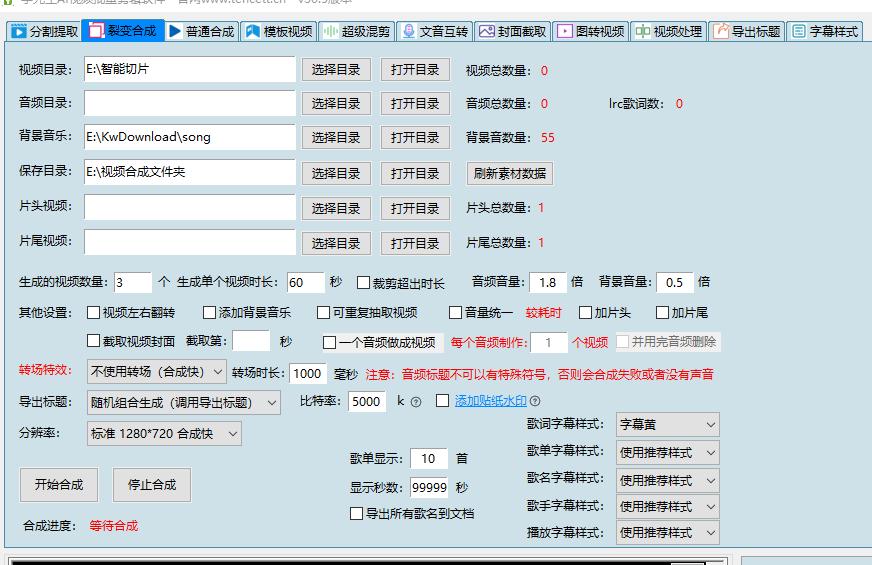Click the icon on the 视频处理 tab
This screenshot has width=872, height=565.
click(x=642, y=31)
